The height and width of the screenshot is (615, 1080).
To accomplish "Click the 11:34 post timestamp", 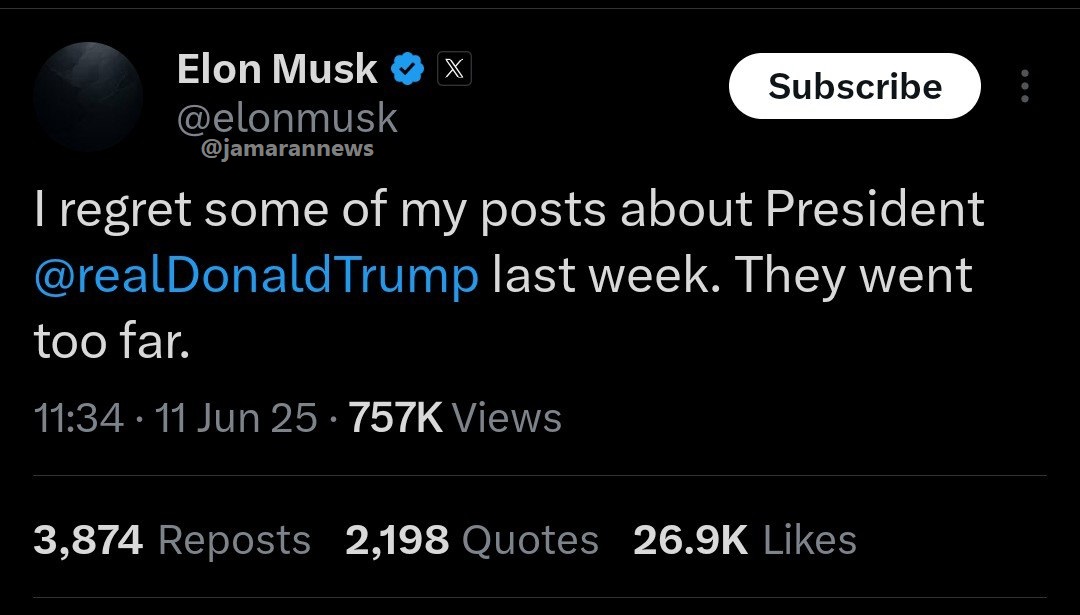I will 78,418.
